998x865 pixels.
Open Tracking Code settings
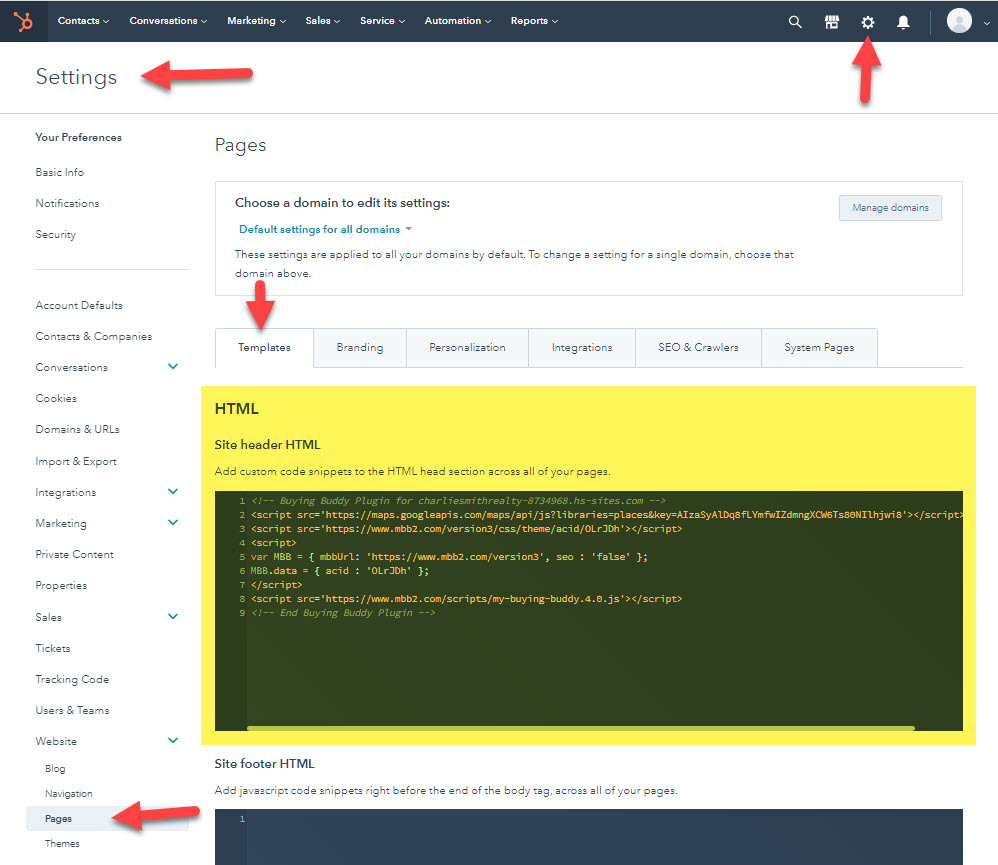[x=72, y=680]
